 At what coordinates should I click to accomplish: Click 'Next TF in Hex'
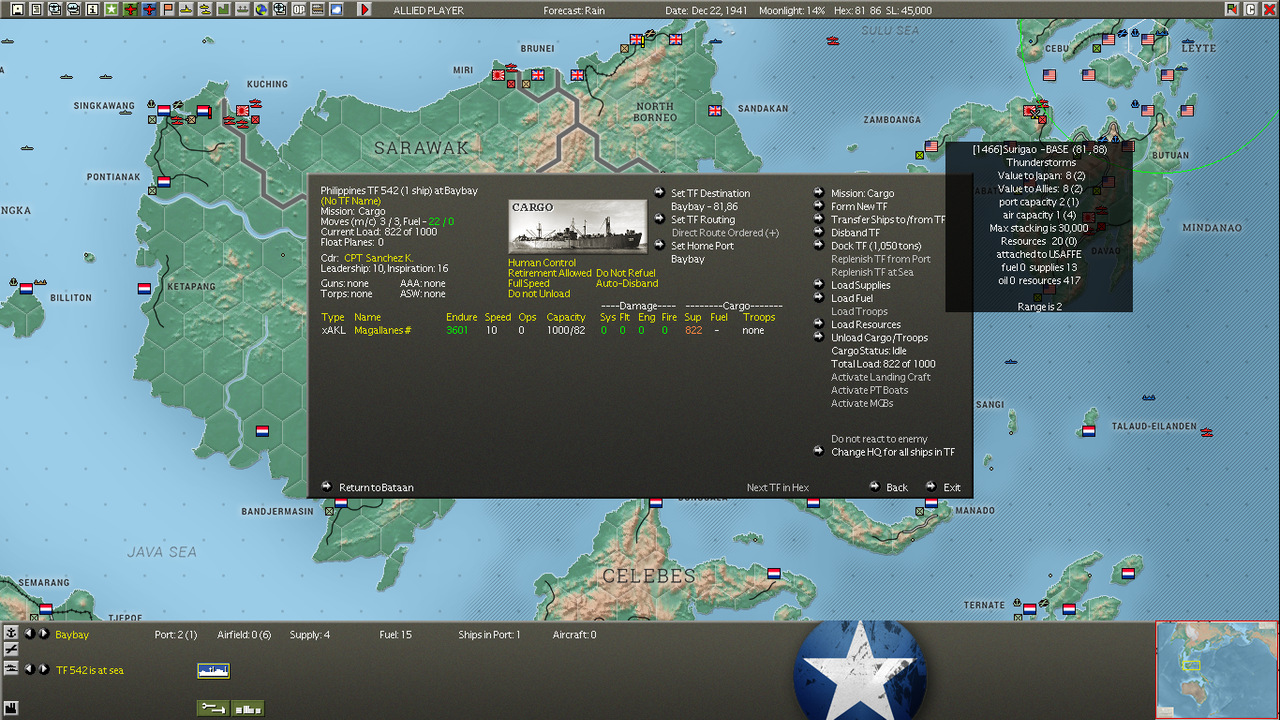(x=778, y=488)
